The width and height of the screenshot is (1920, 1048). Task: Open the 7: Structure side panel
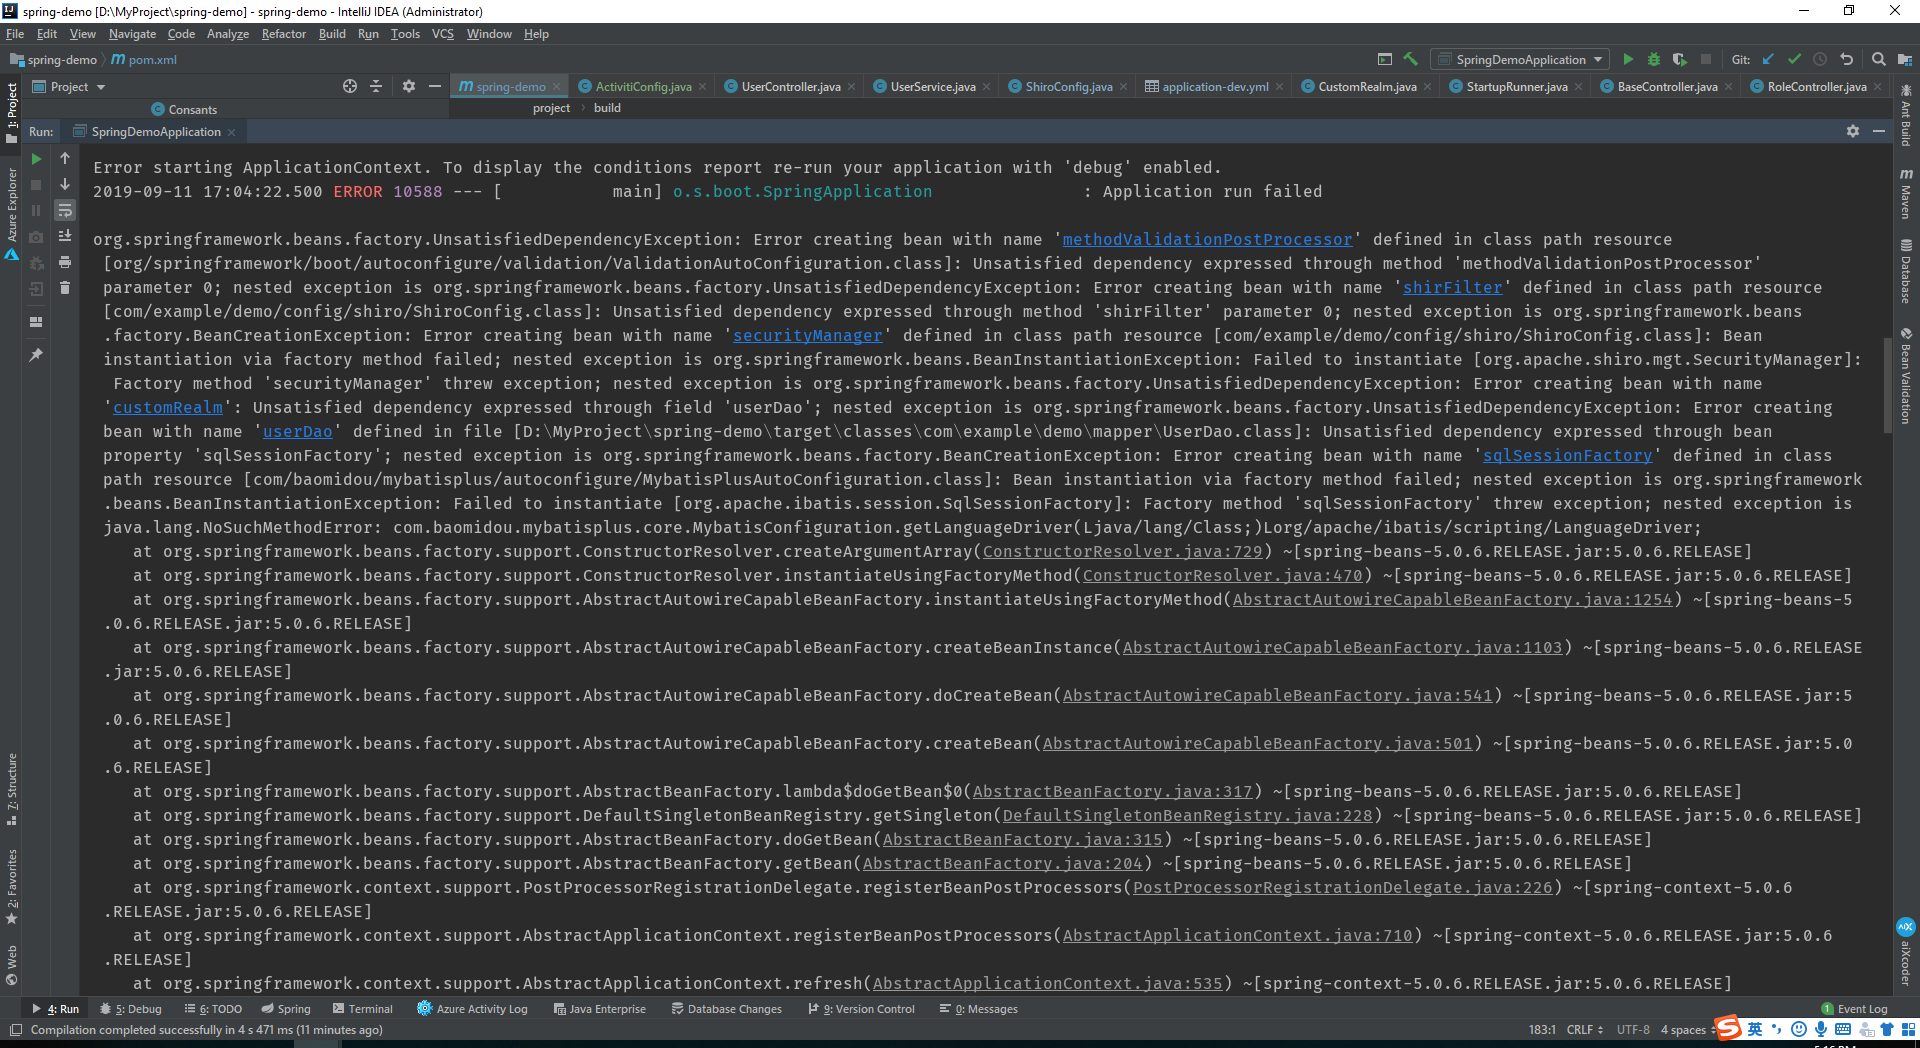pyautogui.click(x=11, y=789)
